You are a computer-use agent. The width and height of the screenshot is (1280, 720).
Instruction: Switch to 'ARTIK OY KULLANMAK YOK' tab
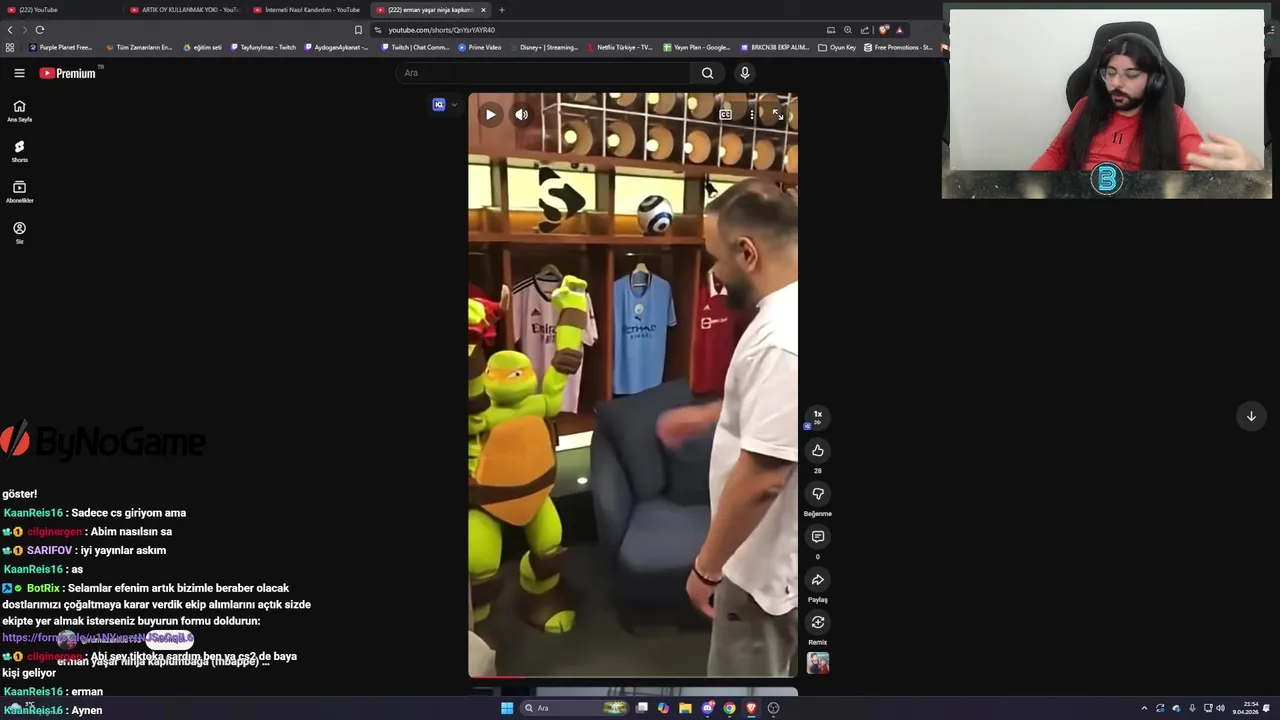coord(185,10)
